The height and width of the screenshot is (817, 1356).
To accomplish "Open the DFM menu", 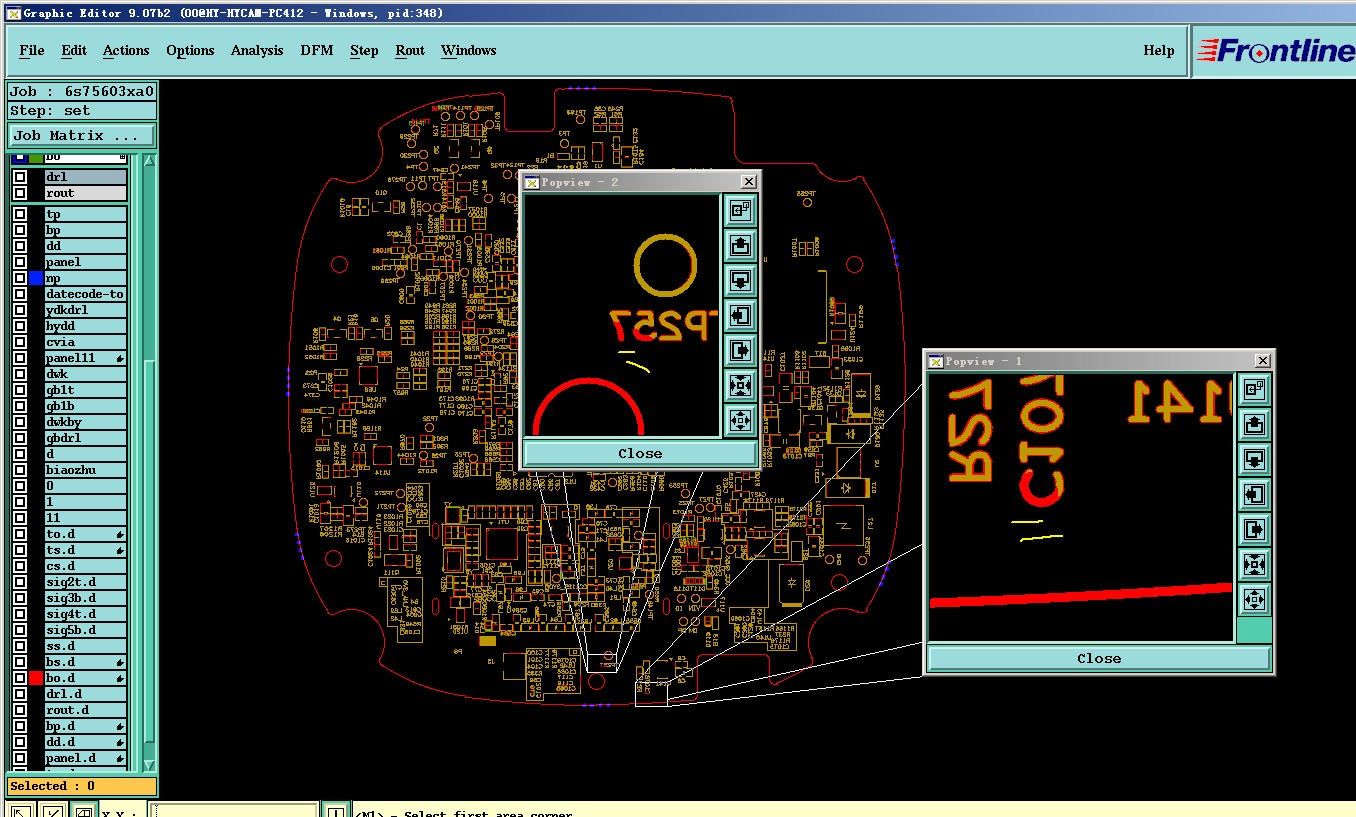I will point(317,50).
